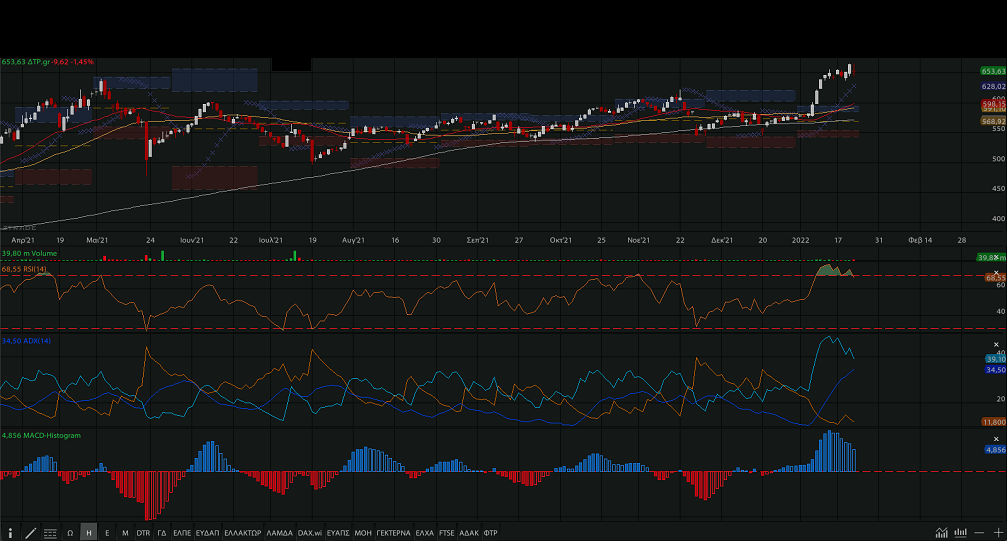The height and width of the screenshot is (541, 1007).
Task: Click the green 653,63 price label
Action: [x=992, y=71]
